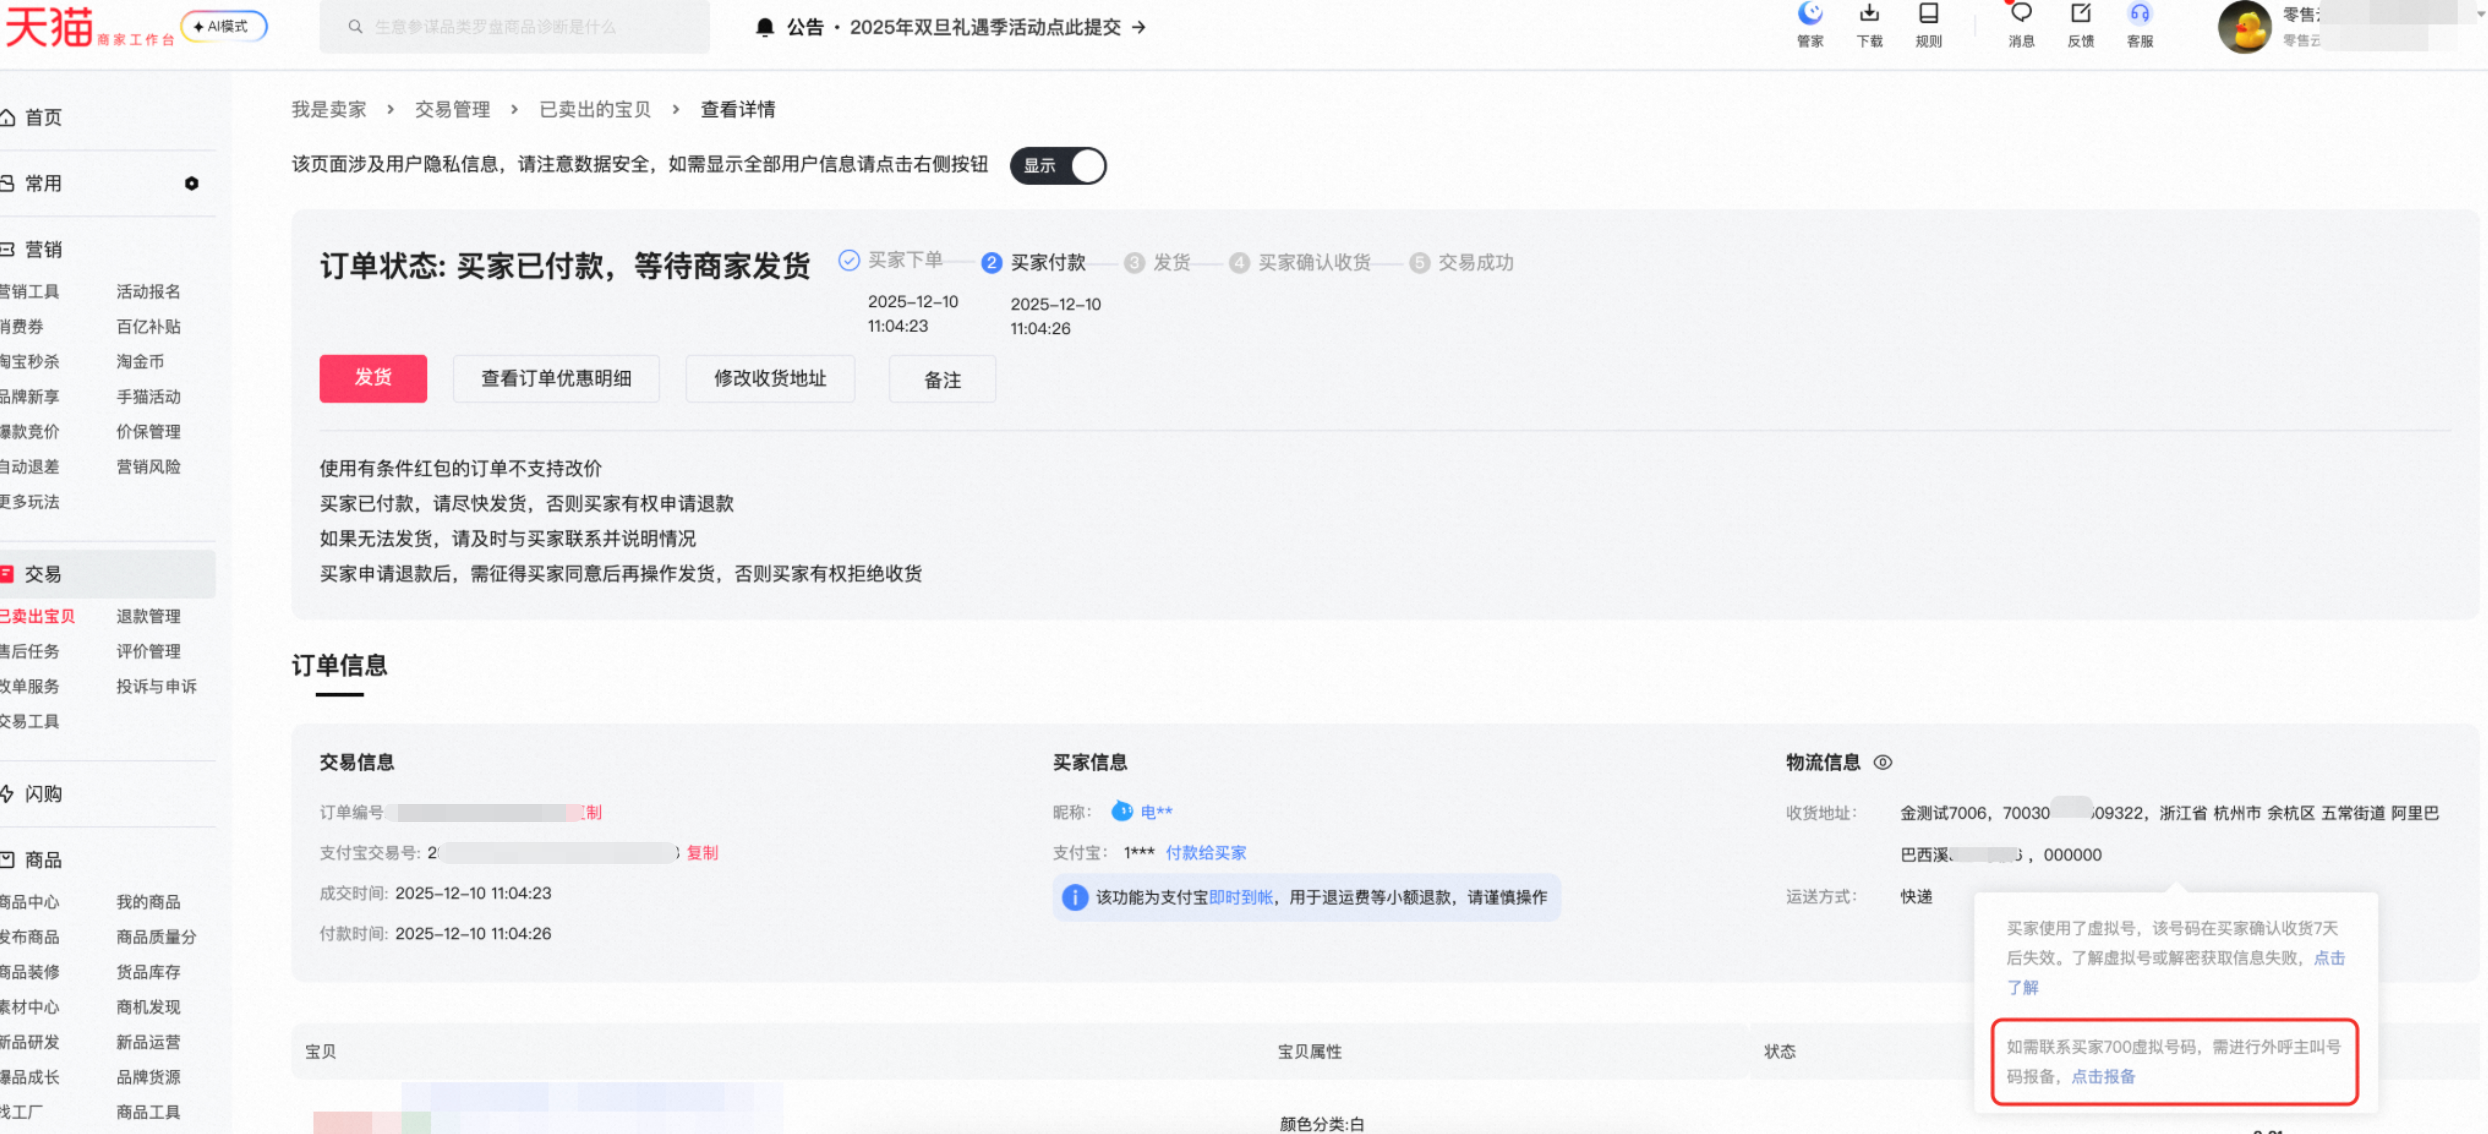Click the eye icon next to 物流信息
2488x1134 pixels.
pyautogui.click(x=1883, y=762)
